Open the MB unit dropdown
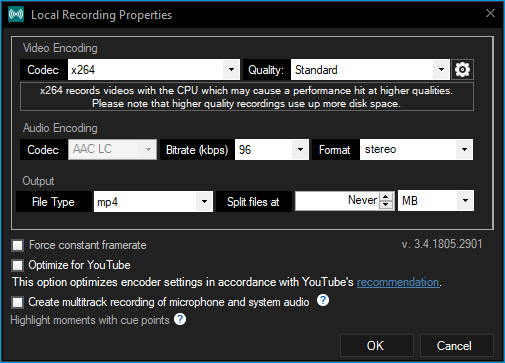This screenshot has width=505, height=363. [x=436, y=201]
